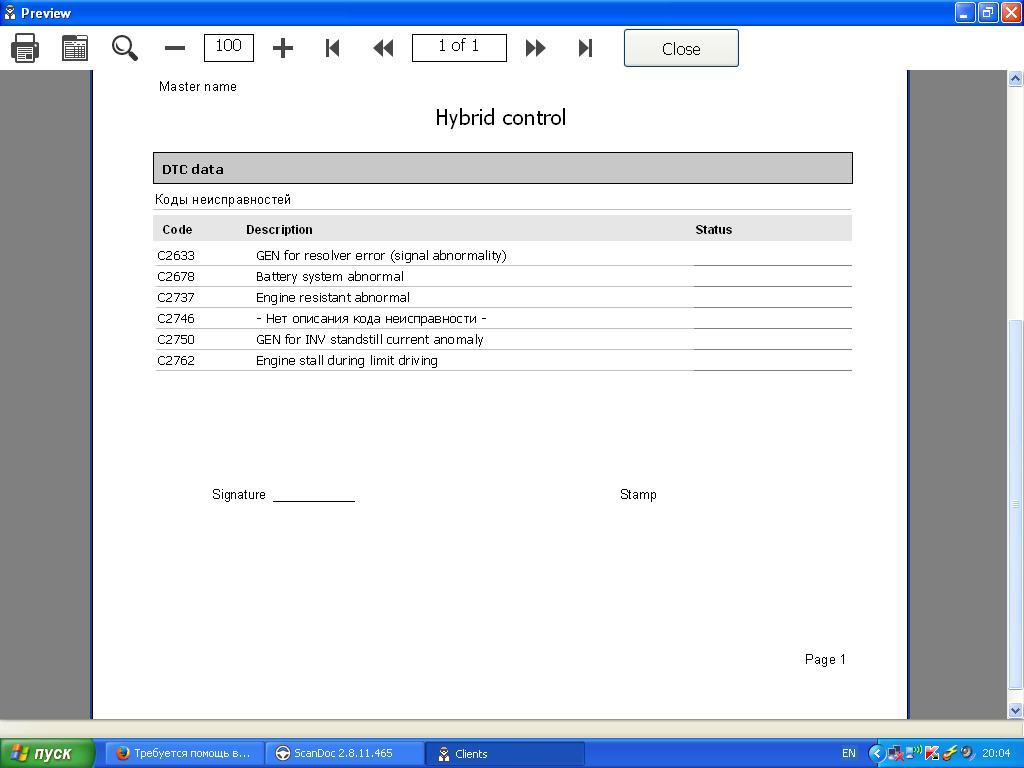
Task: Go back with the previous page arrows
Action: click(383, 48)
